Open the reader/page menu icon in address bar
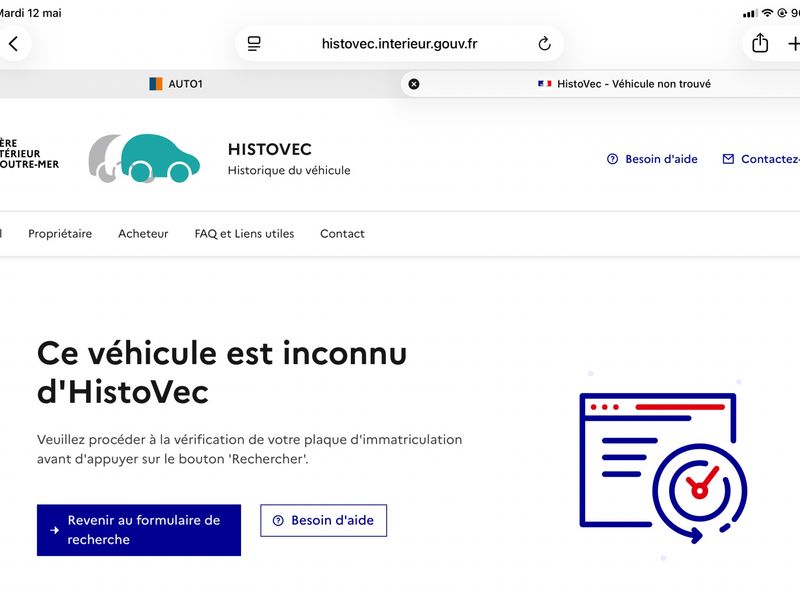Viewport: 800px width, 600px height. 254,44
